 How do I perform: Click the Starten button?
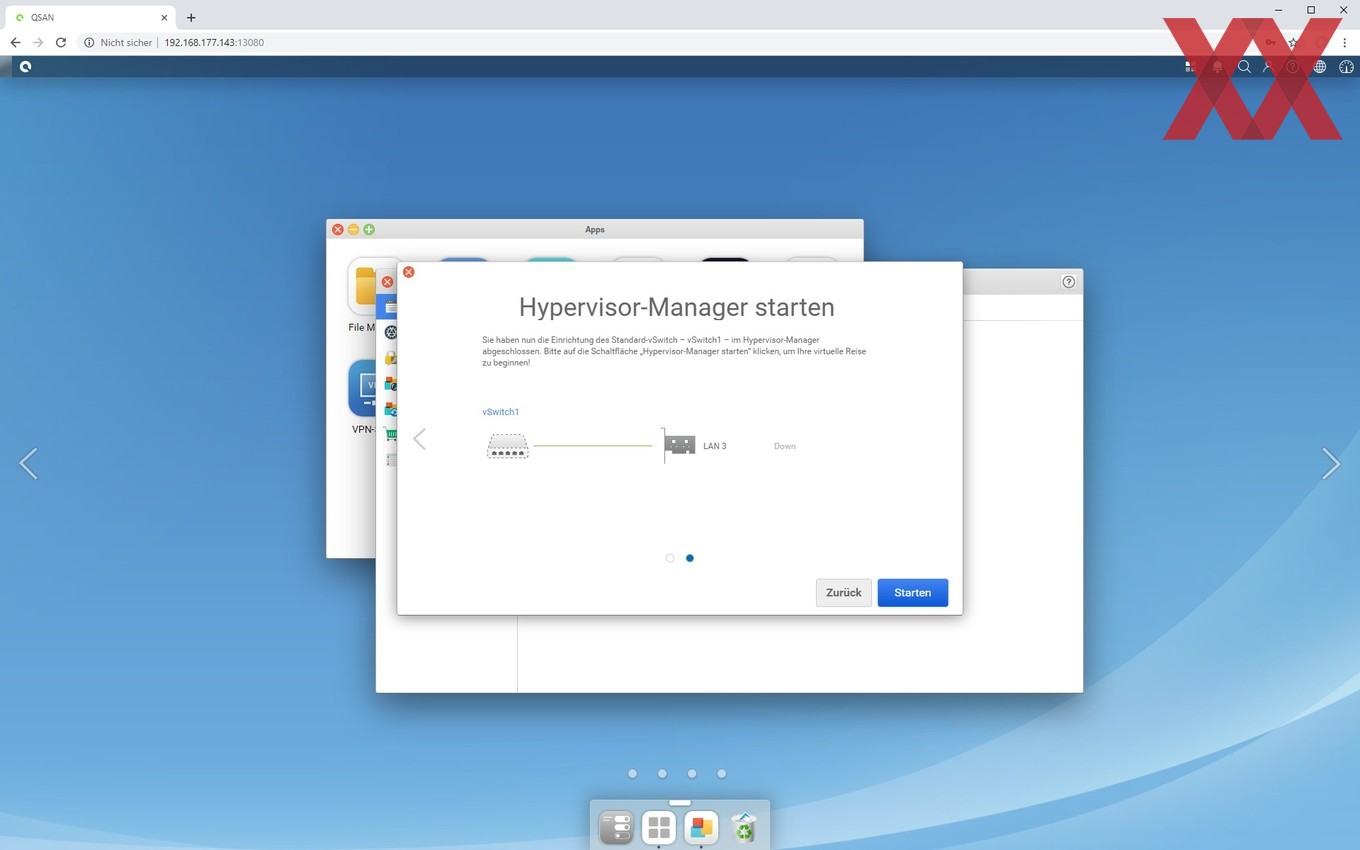click(912, 592)
